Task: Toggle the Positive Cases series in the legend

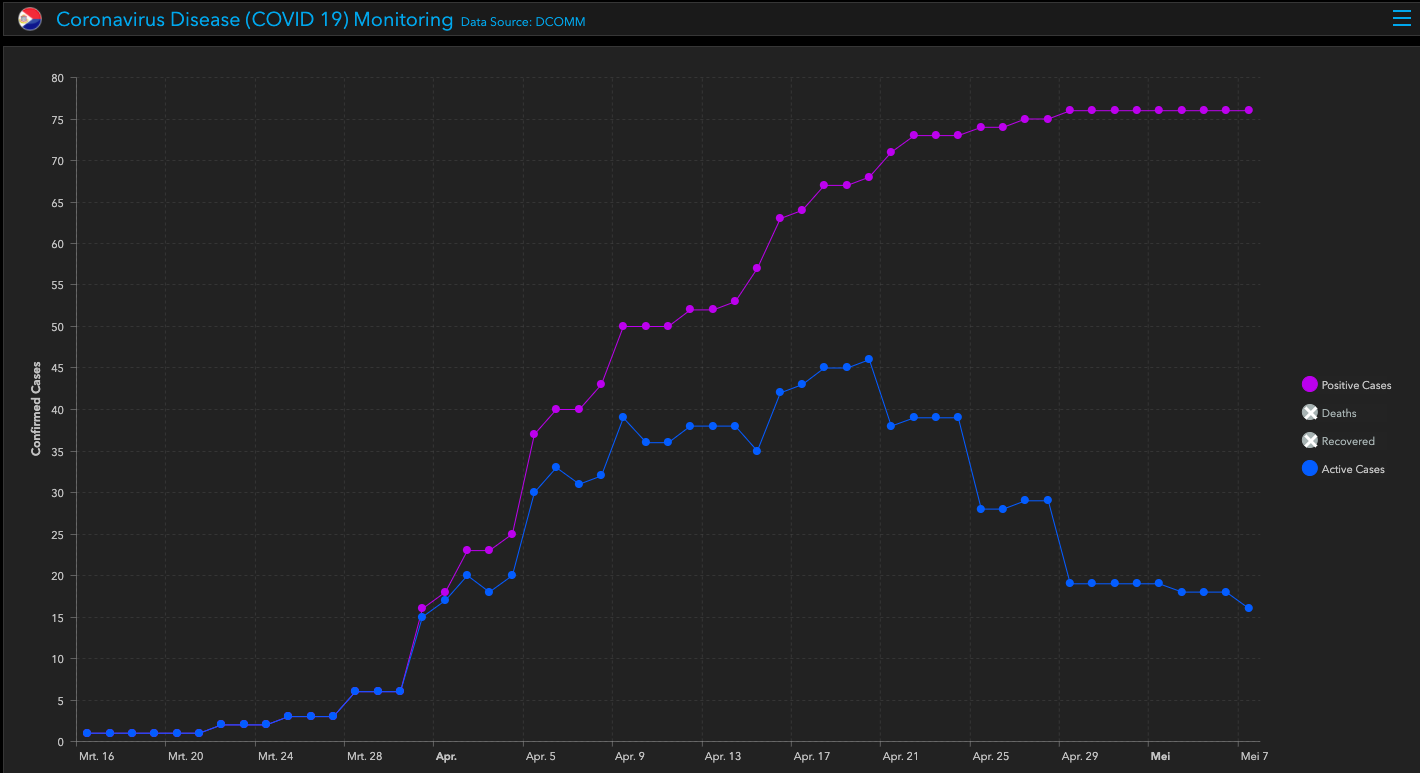Action: [1346, 385]
